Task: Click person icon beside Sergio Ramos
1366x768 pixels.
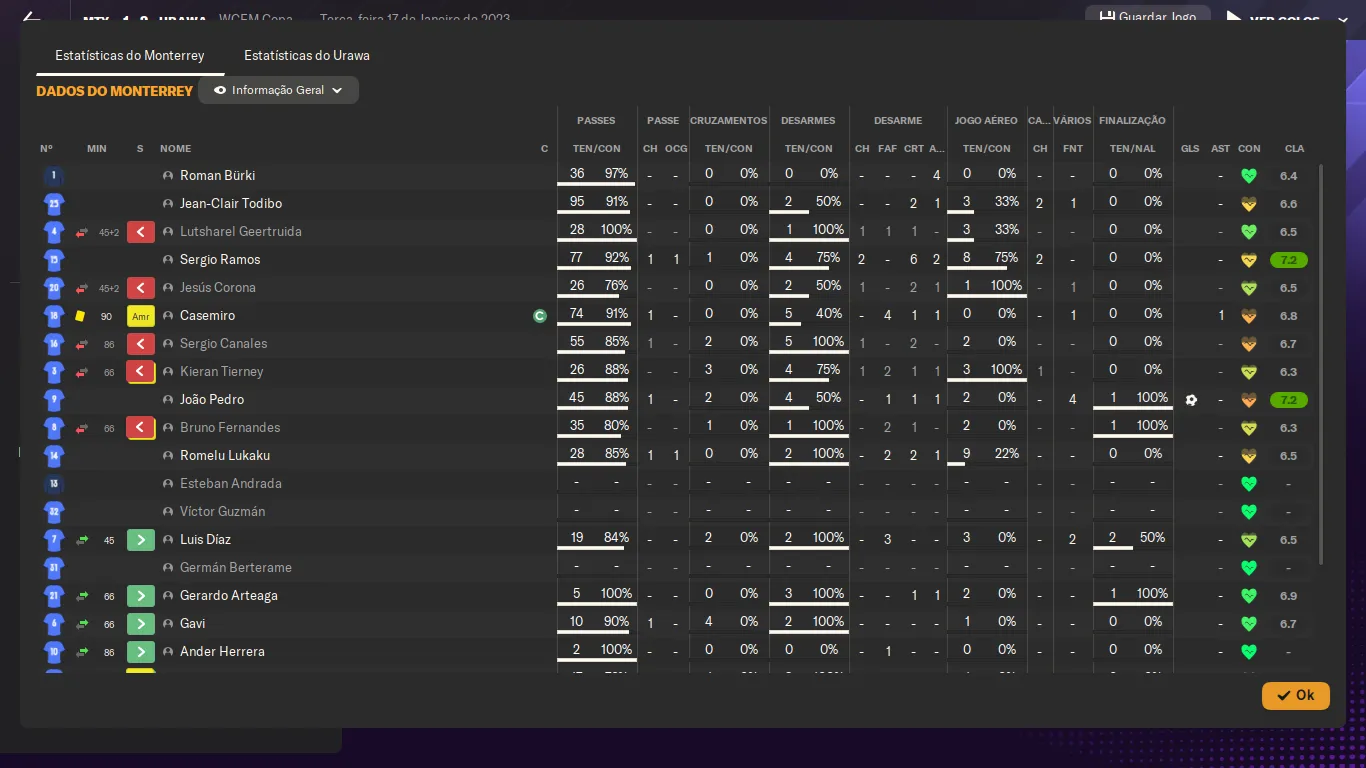Action: click(x=168, y=260)
